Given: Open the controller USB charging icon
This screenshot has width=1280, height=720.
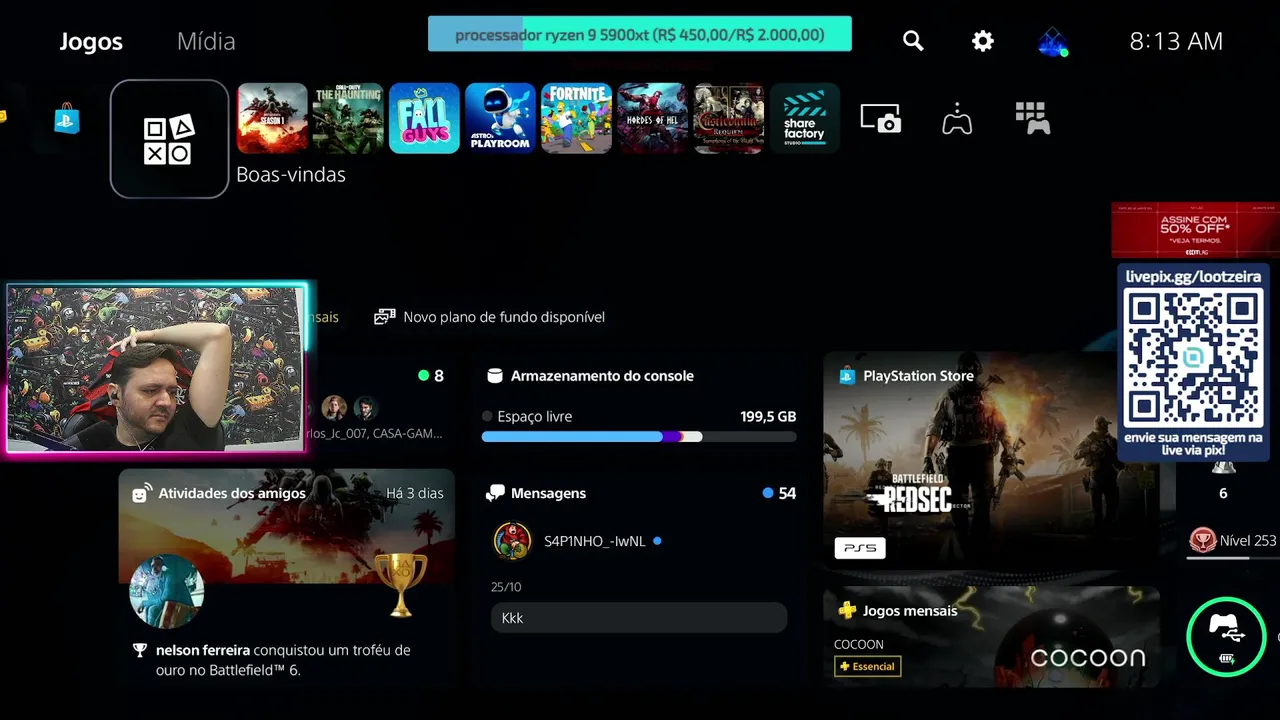Looking at the screenshot, I should click(1226, 637).
